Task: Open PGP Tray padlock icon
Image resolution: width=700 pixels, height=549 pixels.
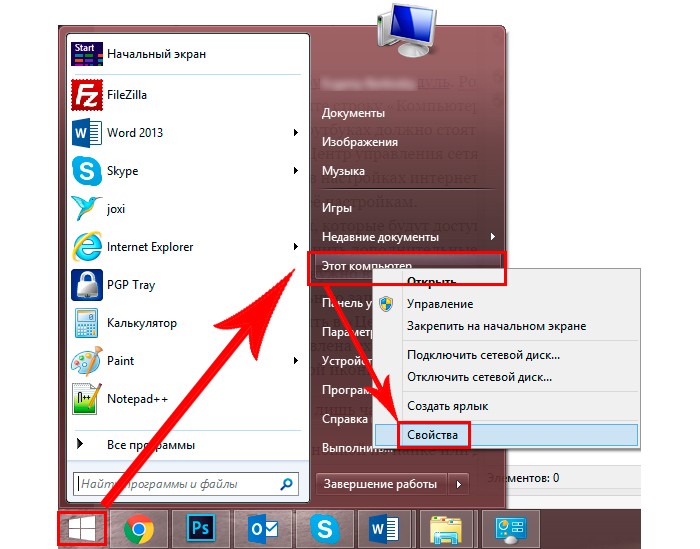Action: click(87, 285)
